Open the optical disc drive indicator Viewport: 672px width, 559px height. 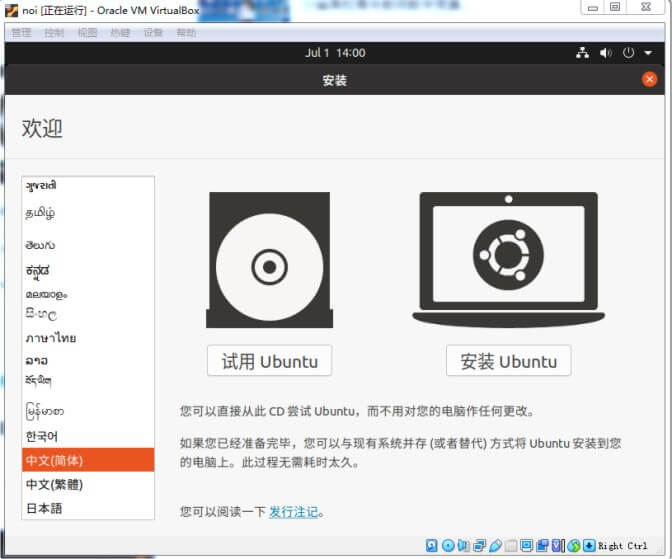(448, 545)
